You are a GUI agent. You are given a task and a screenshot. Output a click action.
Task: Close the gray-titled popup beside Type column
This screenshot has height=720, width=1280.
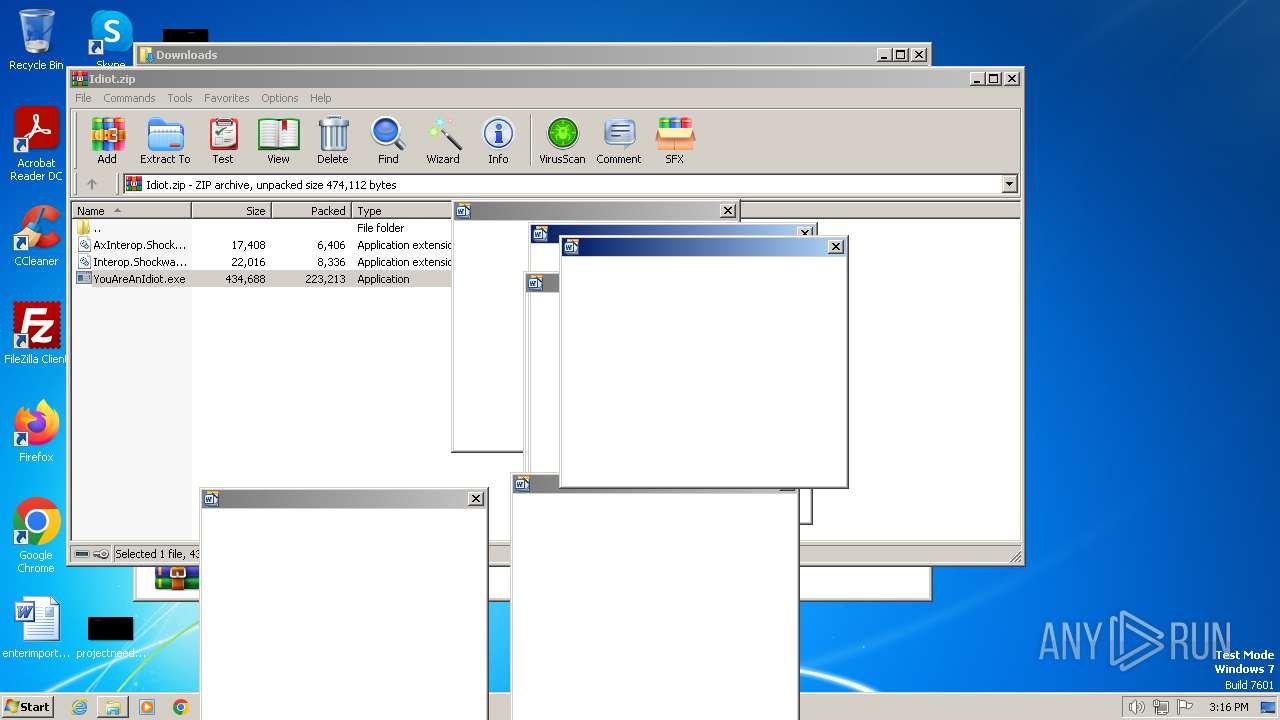(728, 211)
